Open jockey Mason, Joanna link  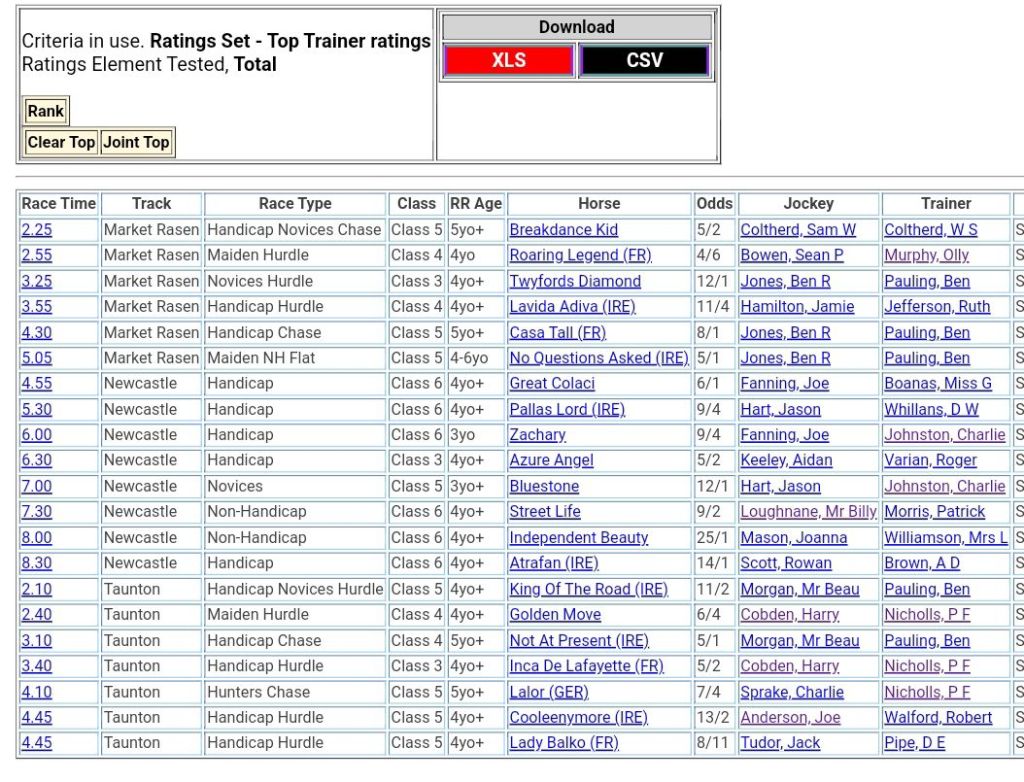click(793, 538)
